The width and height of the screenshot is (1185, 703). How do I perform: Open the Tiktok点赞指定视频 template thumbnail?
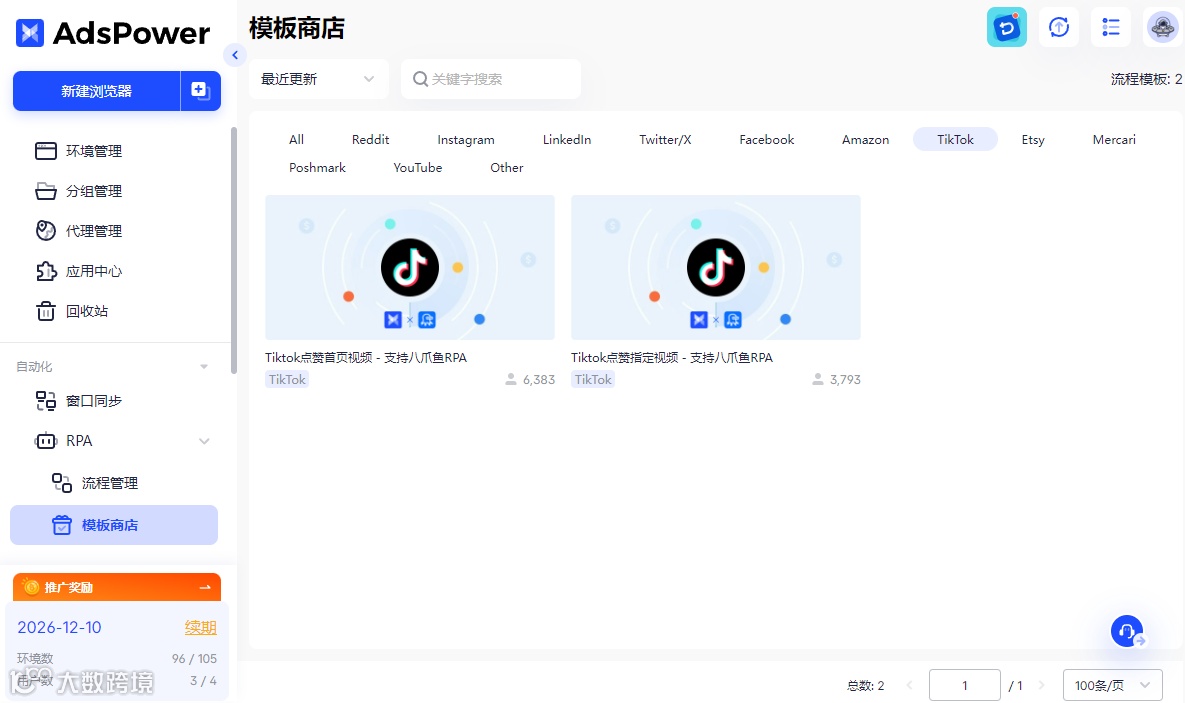coord(716,268)
